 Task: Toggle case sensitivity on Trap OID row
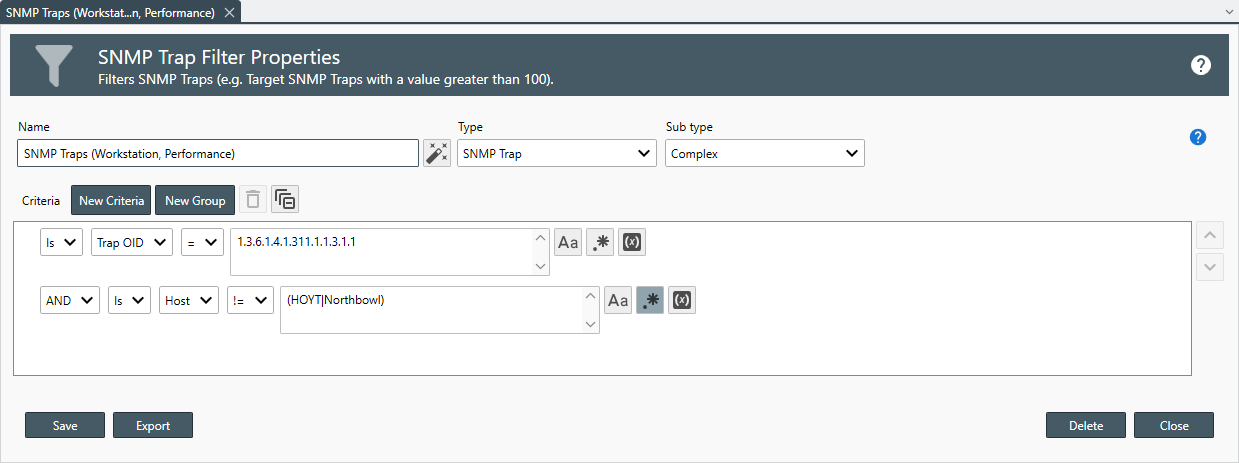tap(568, 242)
